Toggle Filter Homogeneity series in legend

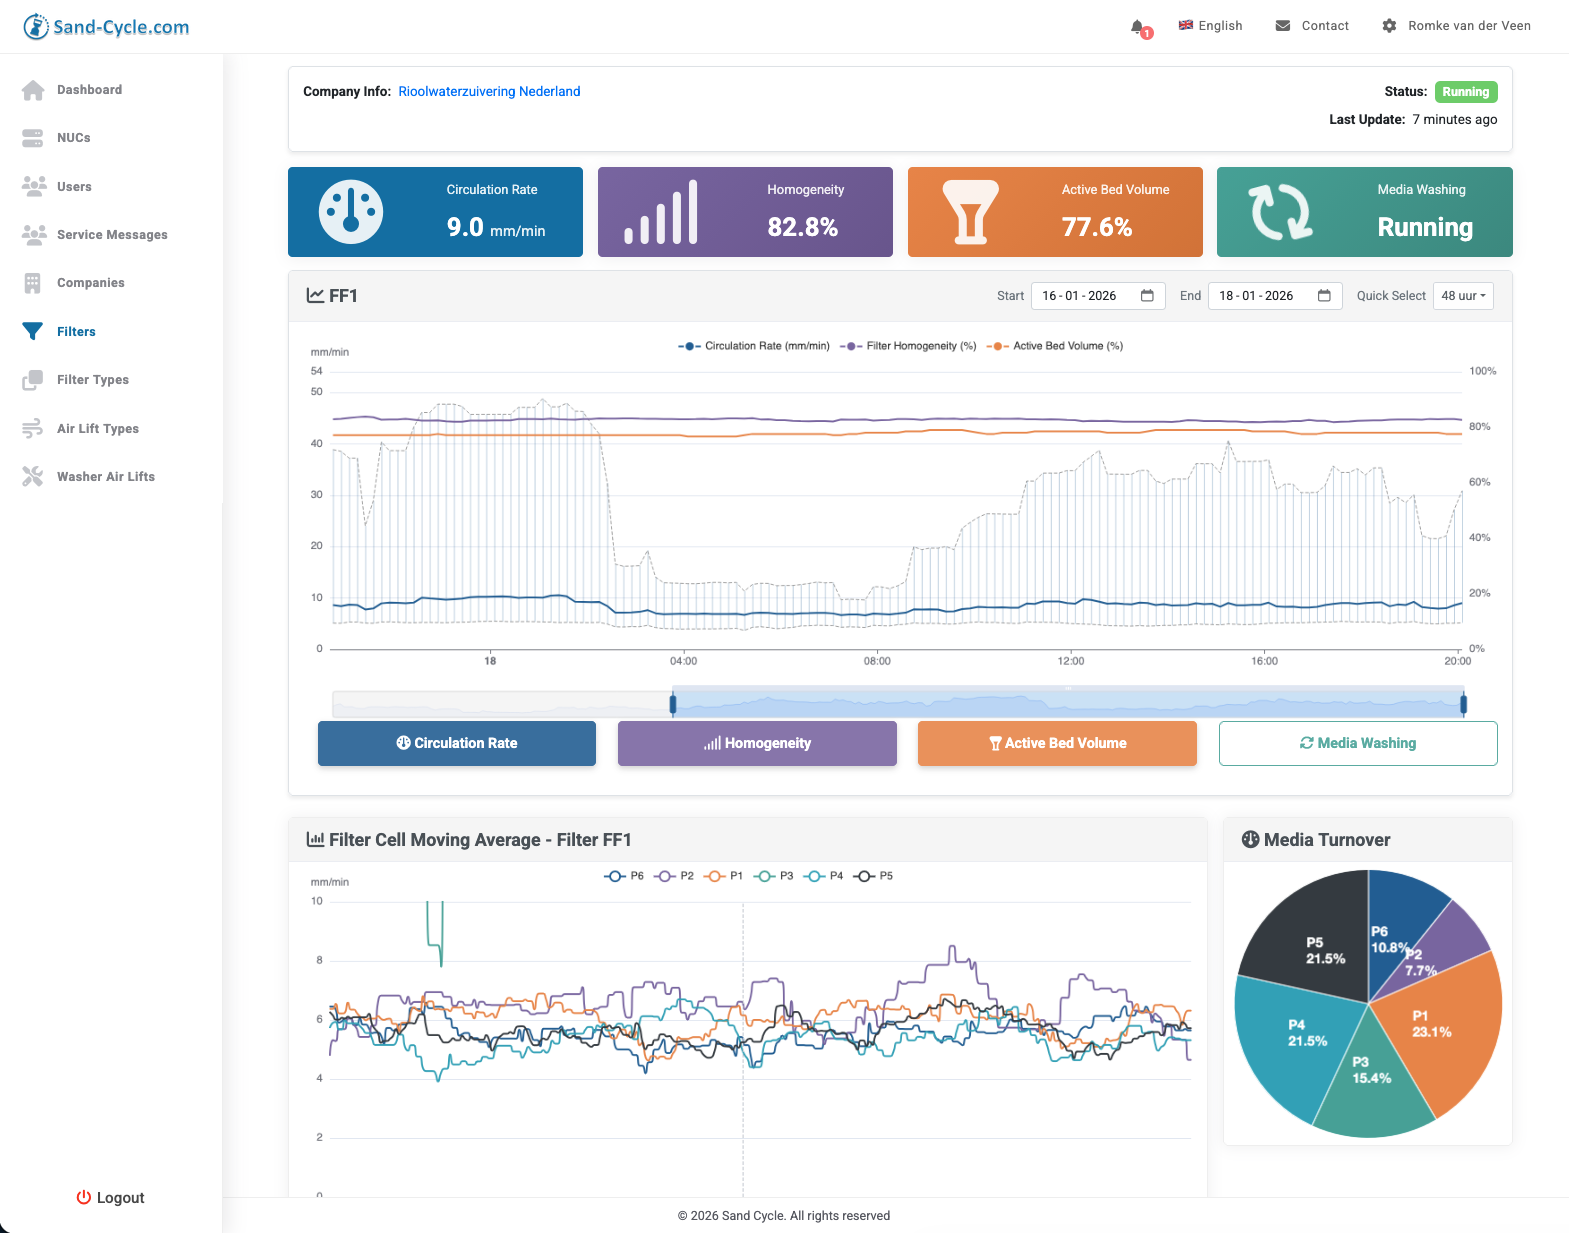point(909,346)
